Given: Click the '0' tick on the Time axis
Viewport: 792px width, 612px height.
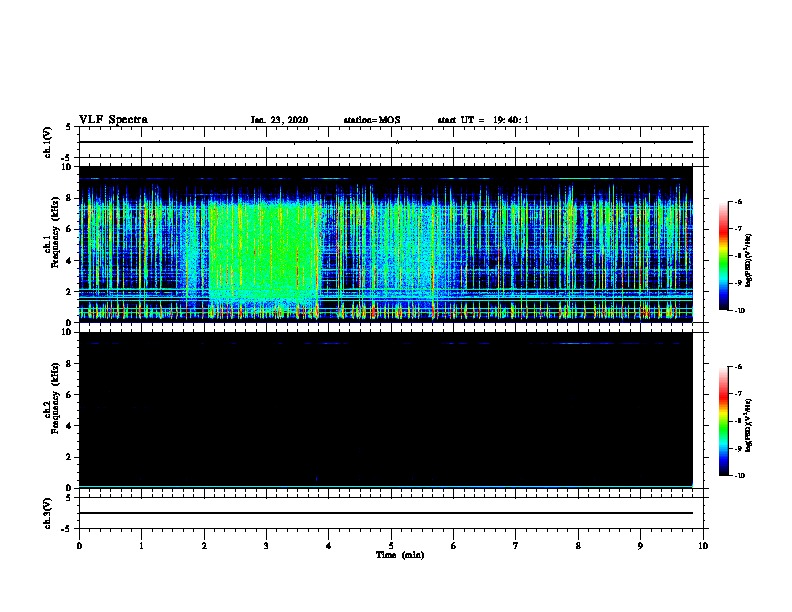Looking at the screenshot, I should 79,546.
